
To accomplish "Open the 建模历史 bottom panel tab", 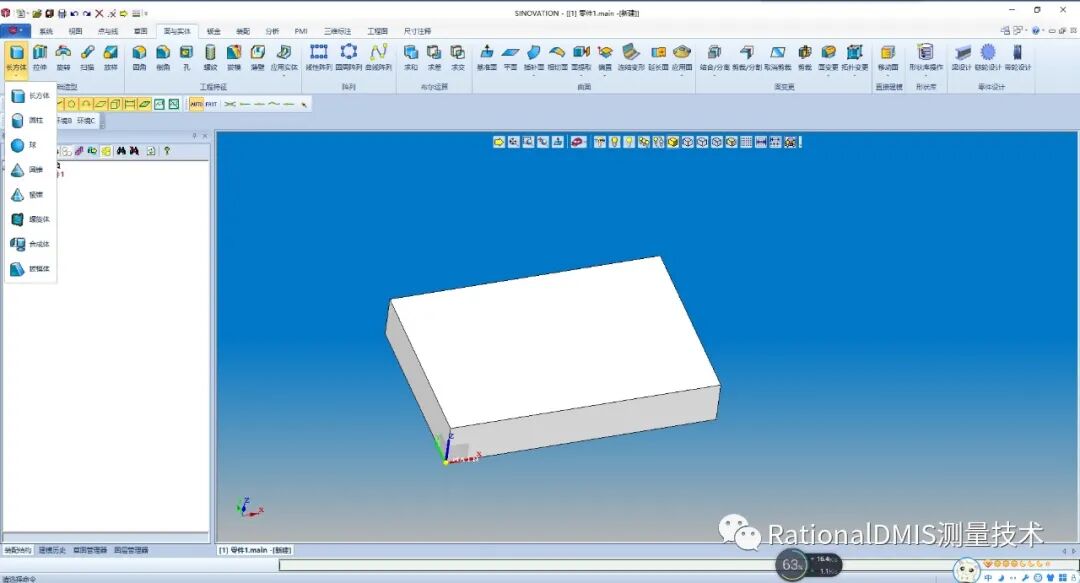I will pyautogui.click(x=52, y=550).
